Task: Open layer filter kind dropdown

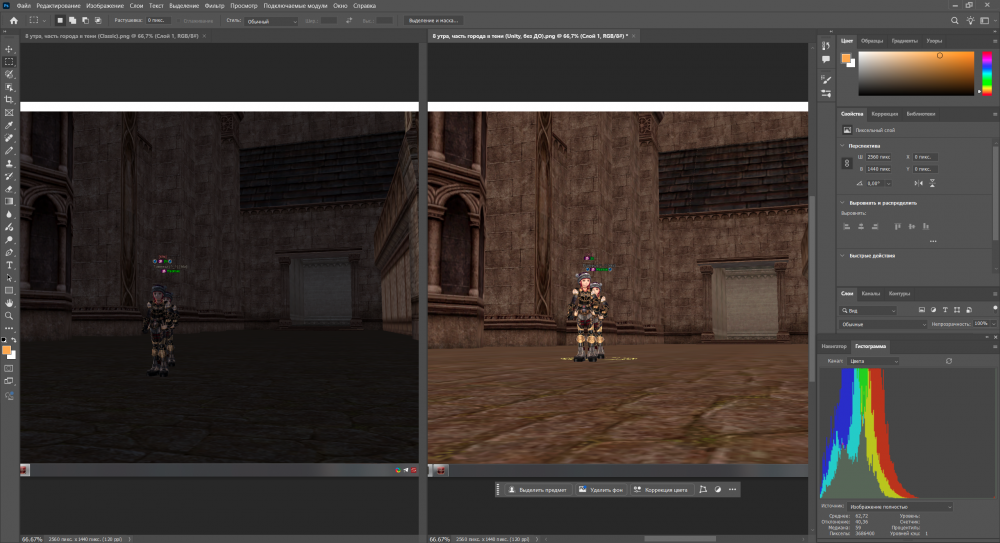Action: (869, 311)
